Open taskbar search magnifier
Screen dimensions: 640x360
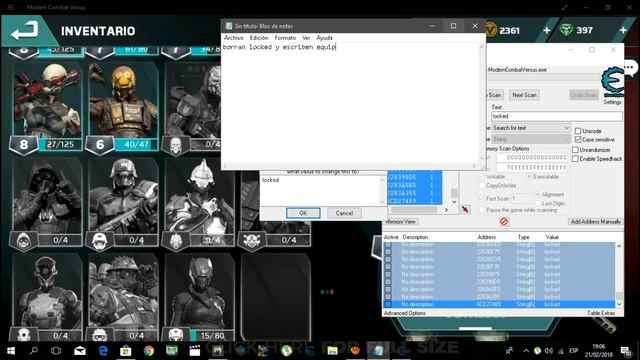tap(33, 351)
